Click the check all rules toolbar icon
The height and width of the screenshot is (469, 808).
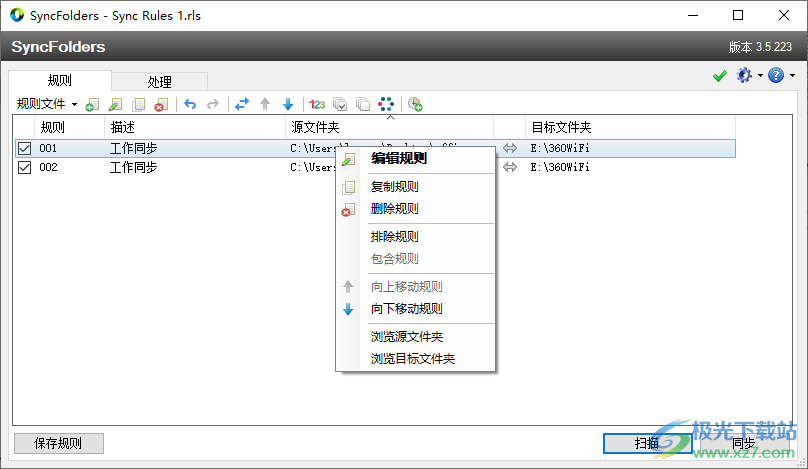pyautogui.click(x=340, y=105)
